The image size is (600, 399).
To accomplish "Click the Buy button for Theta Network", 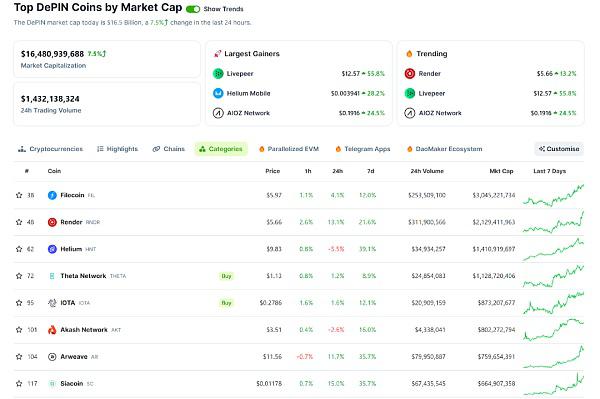I will (227, 276).
